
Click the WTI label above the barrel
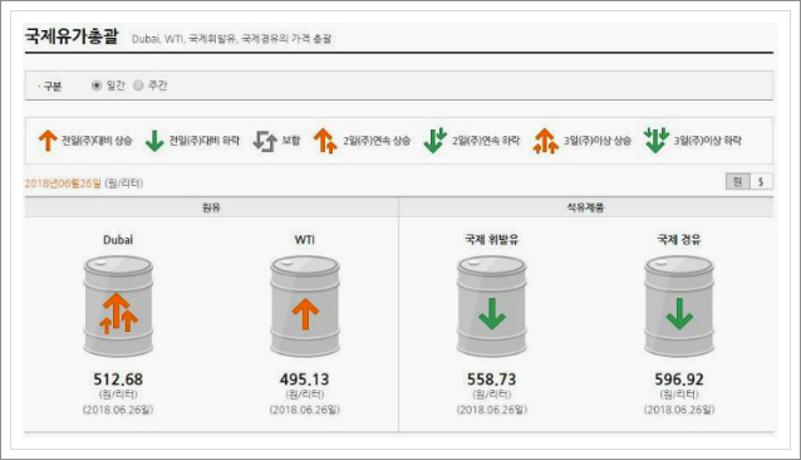(305, 240)
